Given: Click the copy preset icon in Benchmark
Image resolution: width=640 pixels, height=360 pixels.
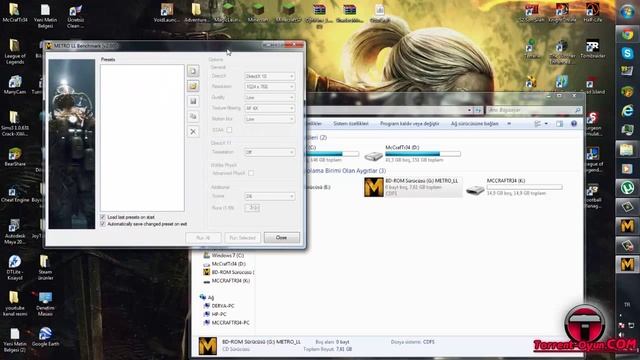Looking at the screenshot, I should point(193,116).
